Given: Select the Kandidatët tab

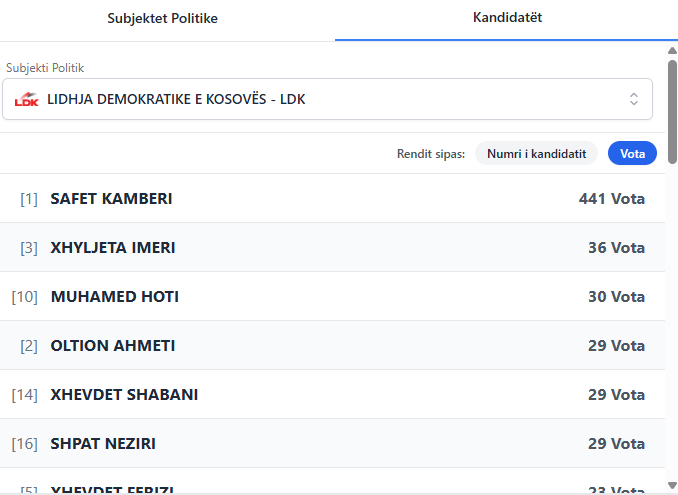Looking at the screenshot, I should pyautogui.click(x=507, y=19).
